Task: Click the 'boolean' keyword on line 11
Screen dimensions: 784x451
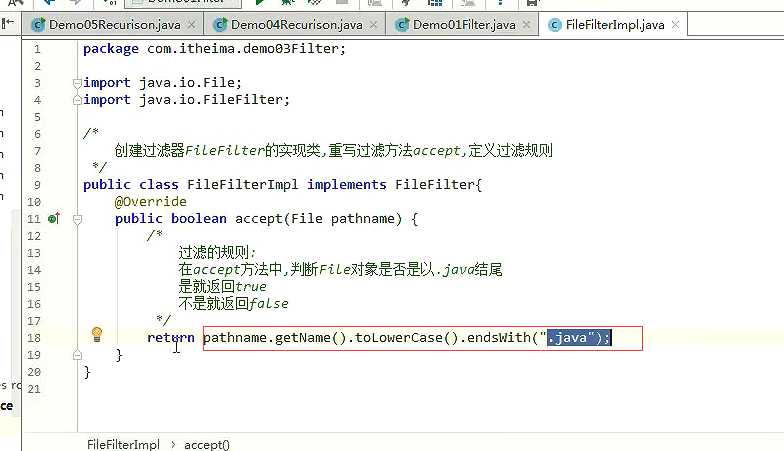Action: coord(198,219)
